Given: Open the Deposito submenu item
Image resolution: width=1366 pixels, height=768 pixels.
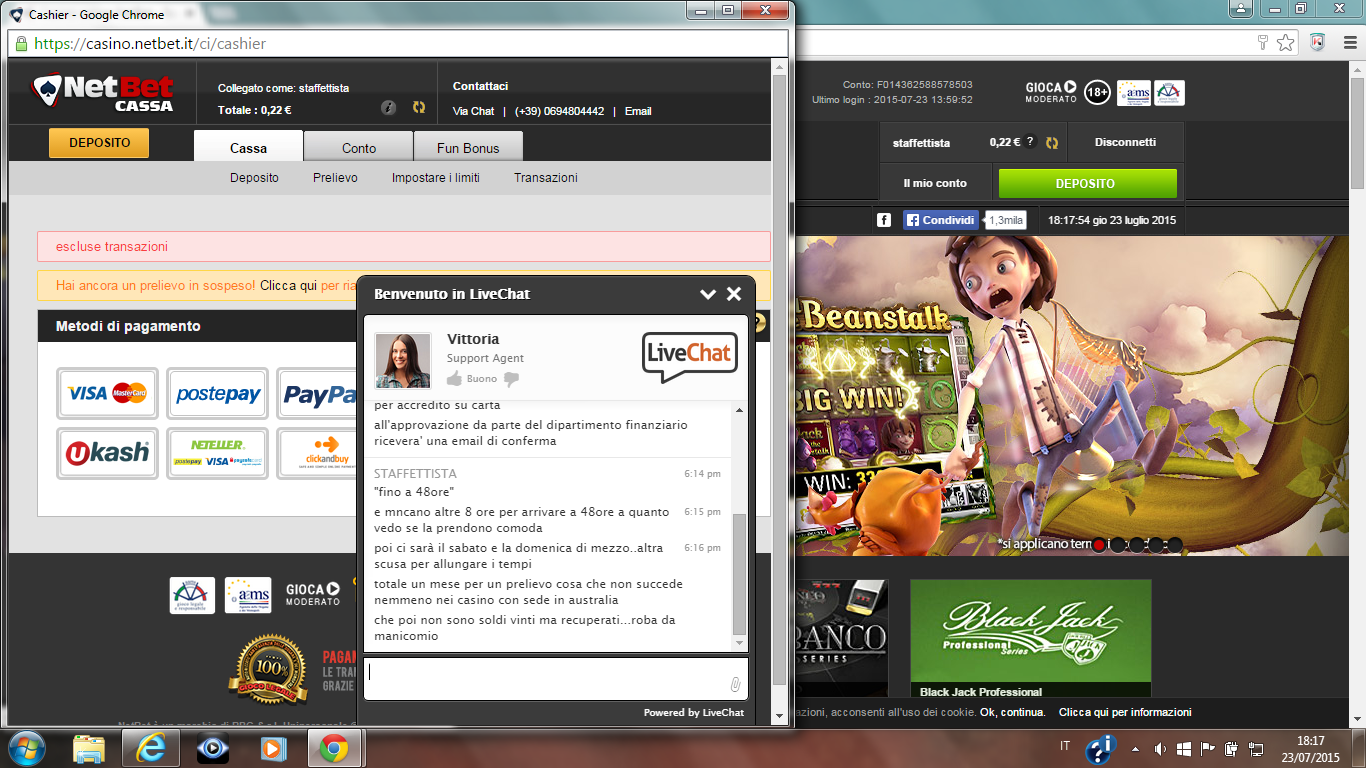Looking at the screenshot, I should [x=254, y=178].
